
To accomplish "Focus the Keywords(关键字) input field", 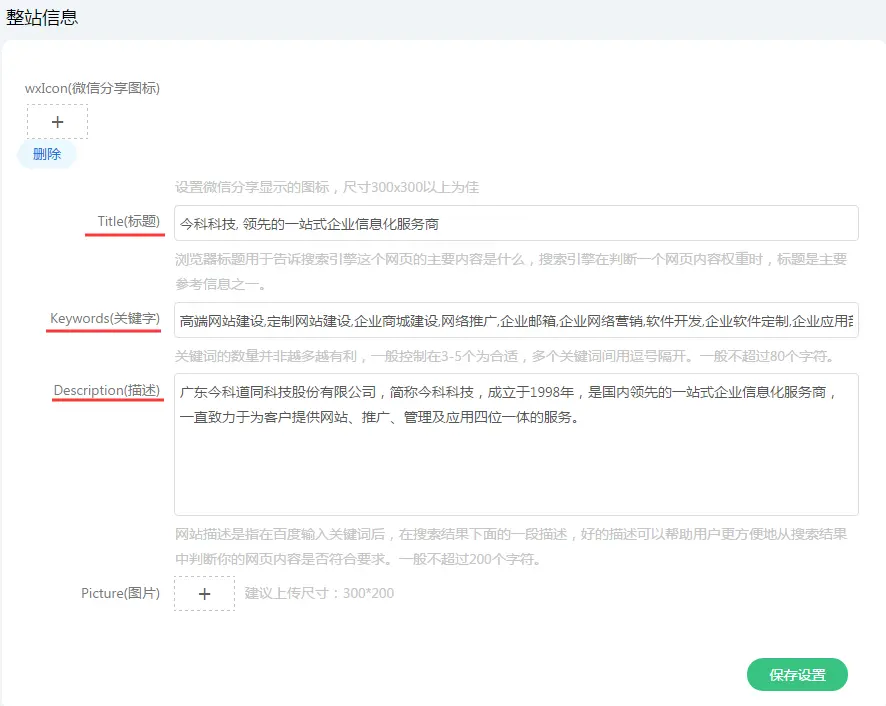I will pos(516,320).
